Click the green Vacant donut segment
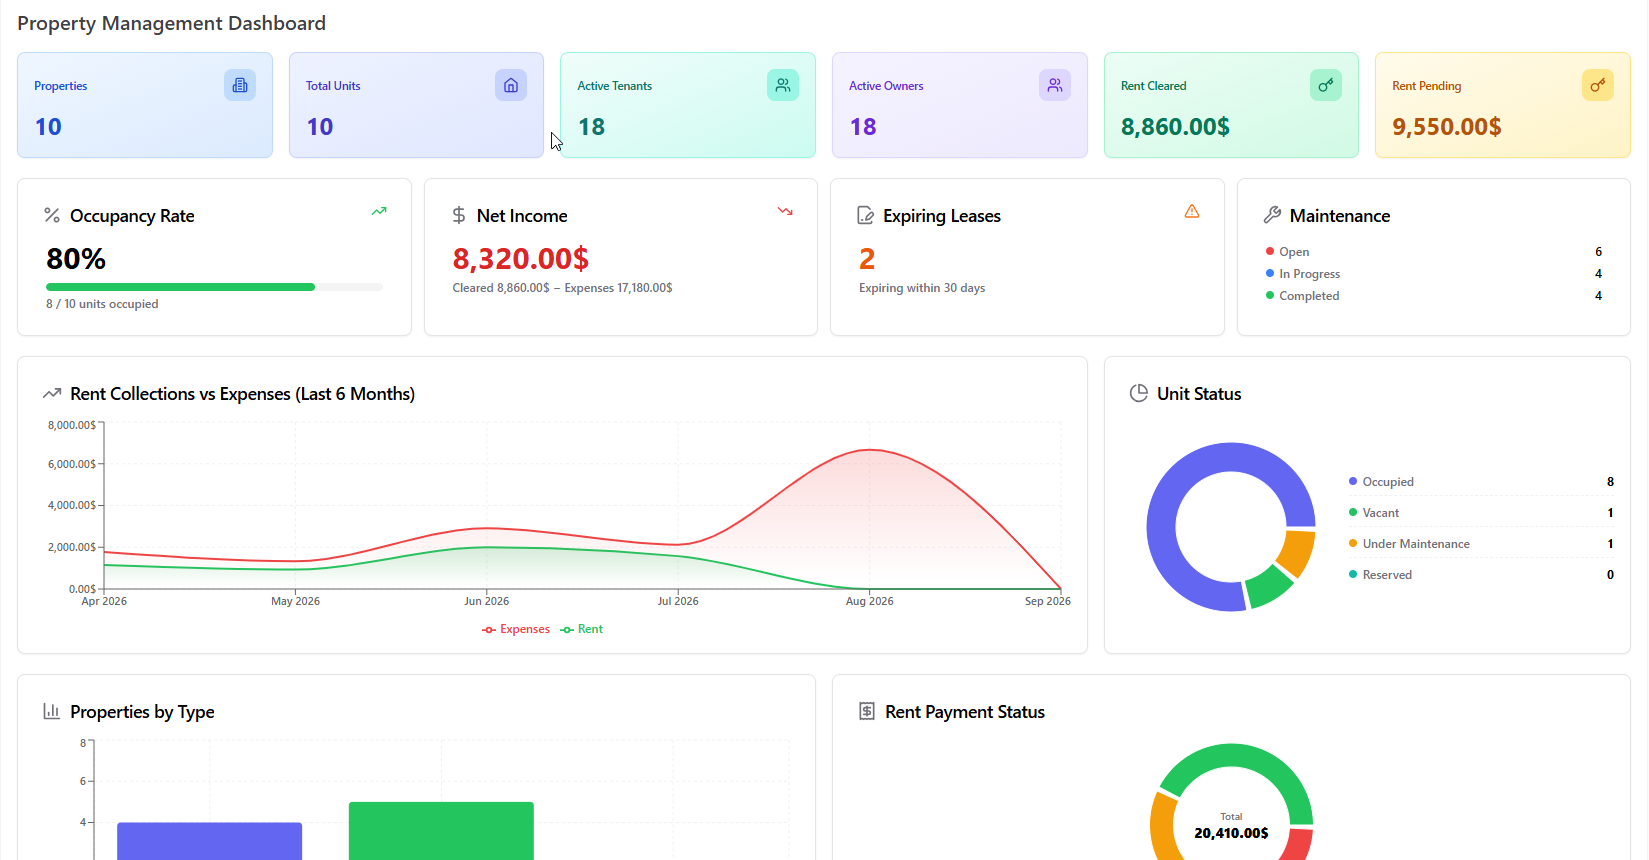 click(x=1268, y=587)
